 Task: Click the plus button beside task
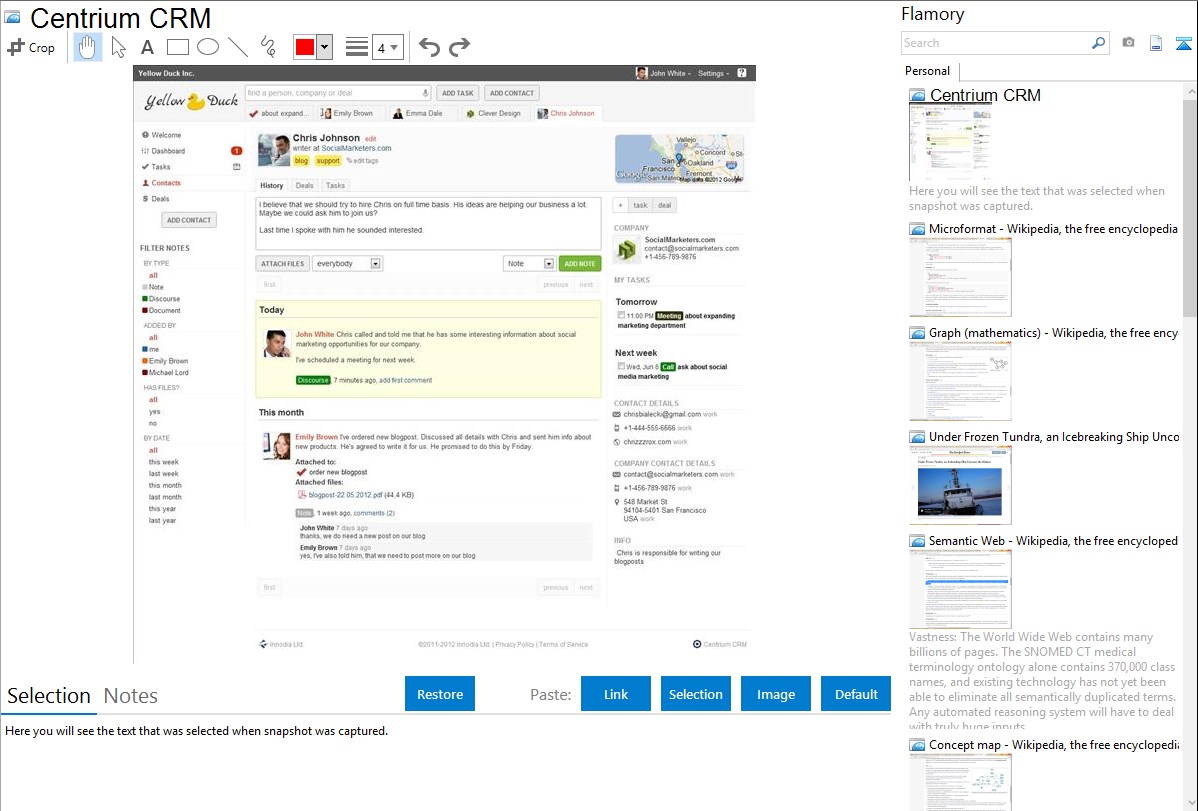click(x=620, y=205)
